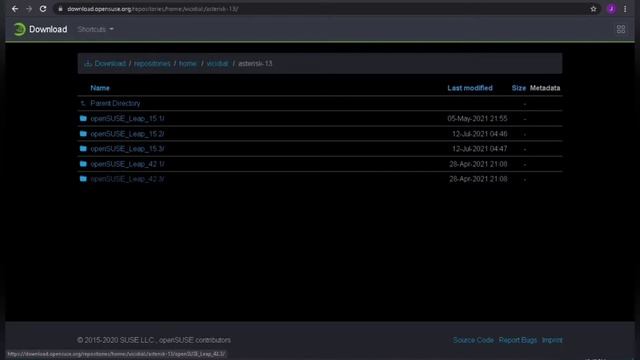Click the lock icon in address bar
Image resolution: width=640 pixels, height=360 pixels.
[60, 9]
